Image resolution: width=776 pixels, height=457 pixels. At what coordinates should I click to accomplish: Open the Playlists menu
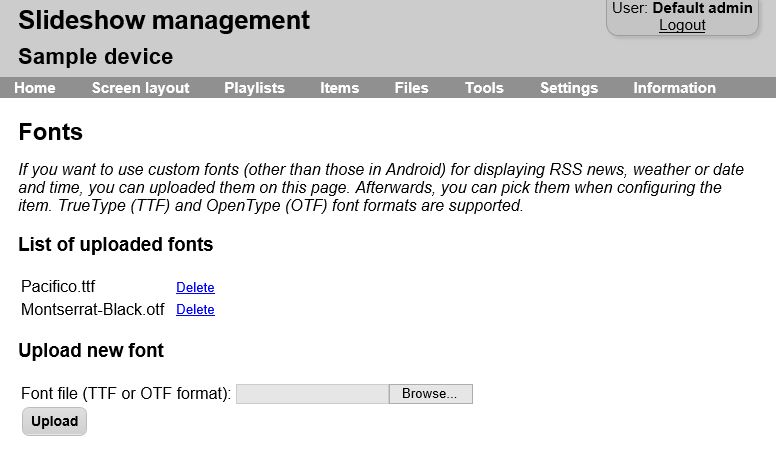tap(254, 88)
